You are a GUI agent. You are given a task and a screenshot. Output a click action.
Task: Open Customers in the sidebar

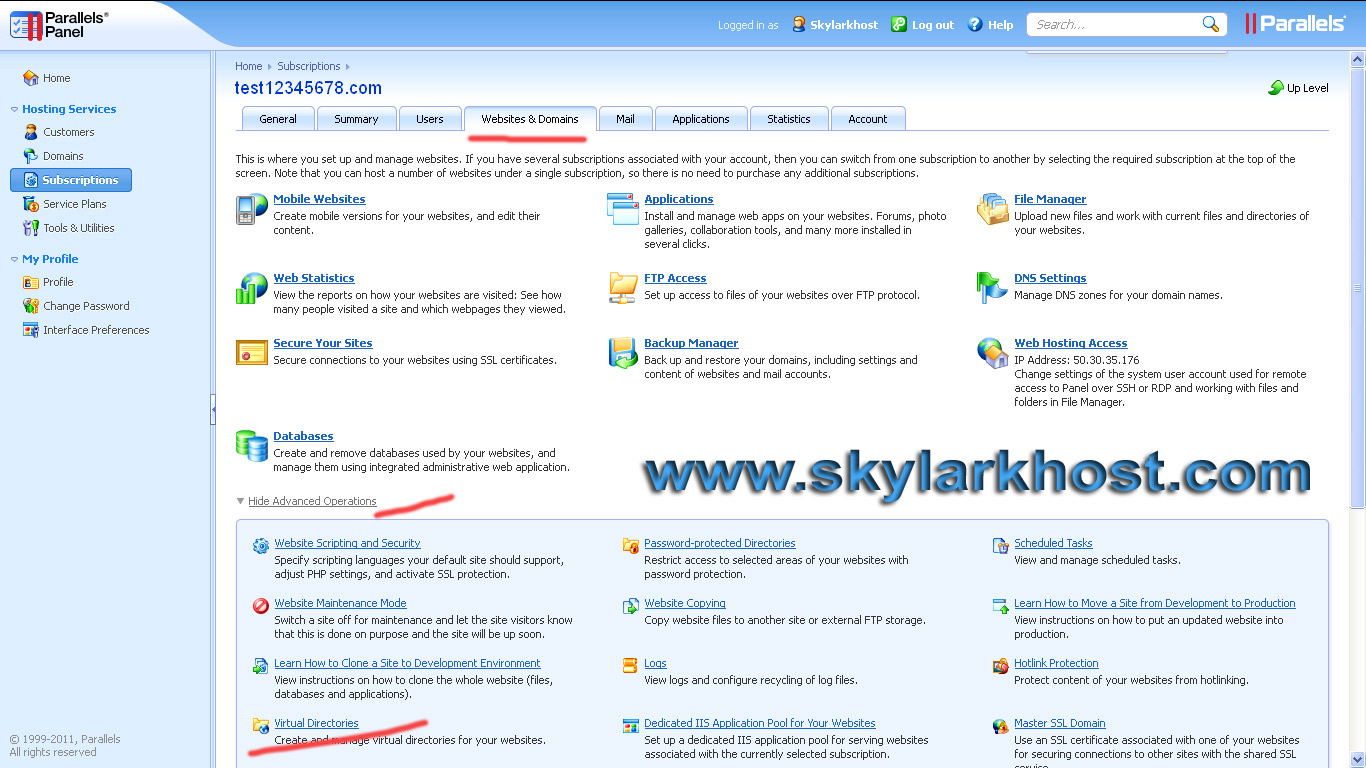coord(69,132)
